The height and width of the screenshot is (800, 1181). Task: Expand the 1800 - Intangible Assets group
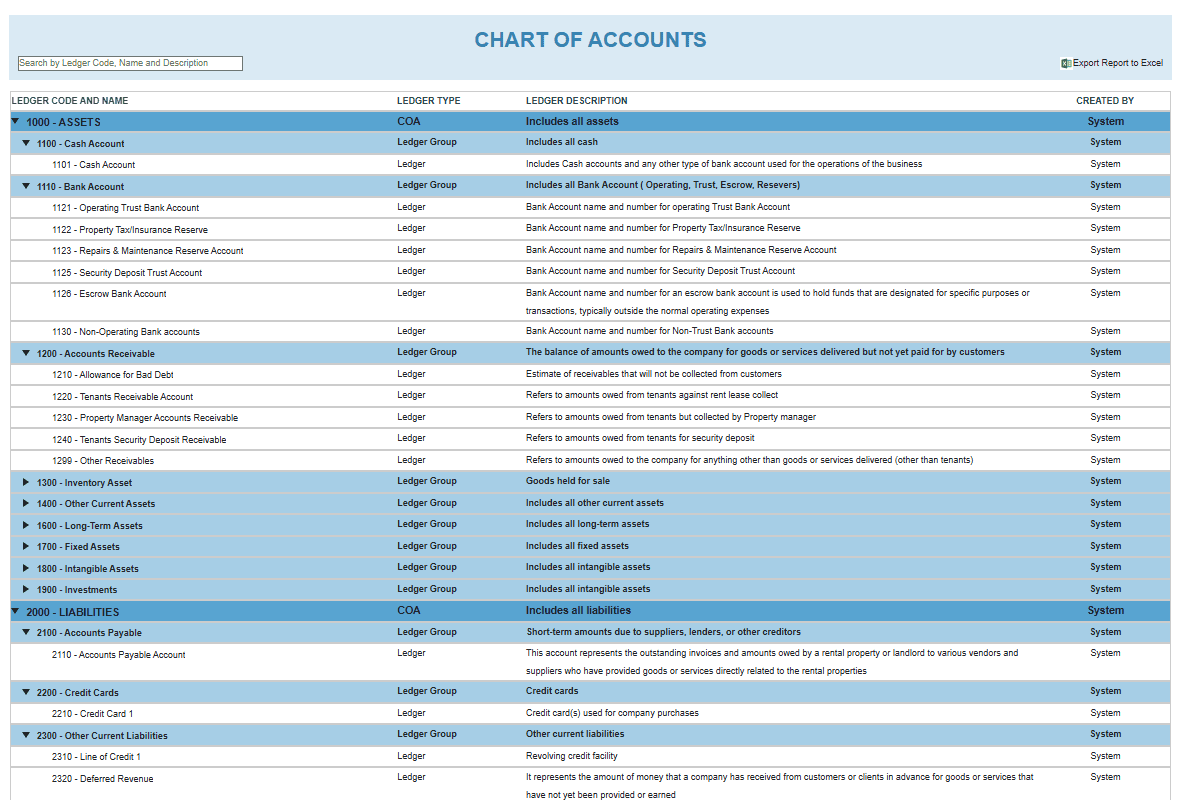coord(26,568)
